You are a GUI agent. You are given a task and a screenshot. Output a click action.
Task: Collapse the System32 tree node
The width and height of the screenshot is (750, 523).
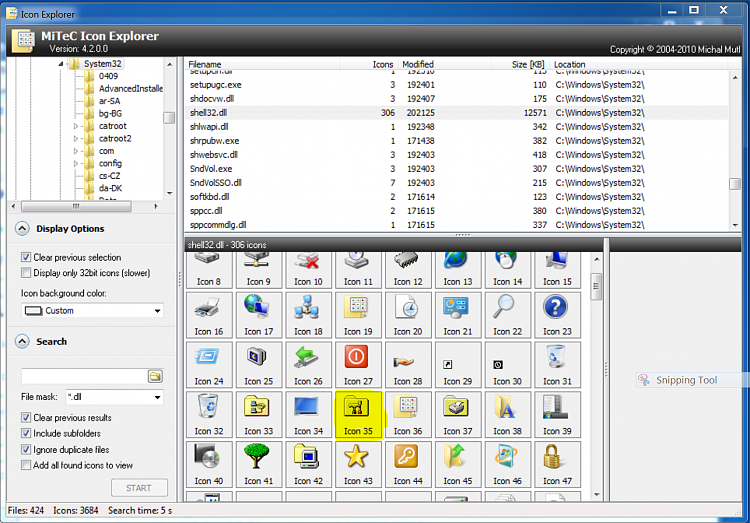[x=61, y=64]
